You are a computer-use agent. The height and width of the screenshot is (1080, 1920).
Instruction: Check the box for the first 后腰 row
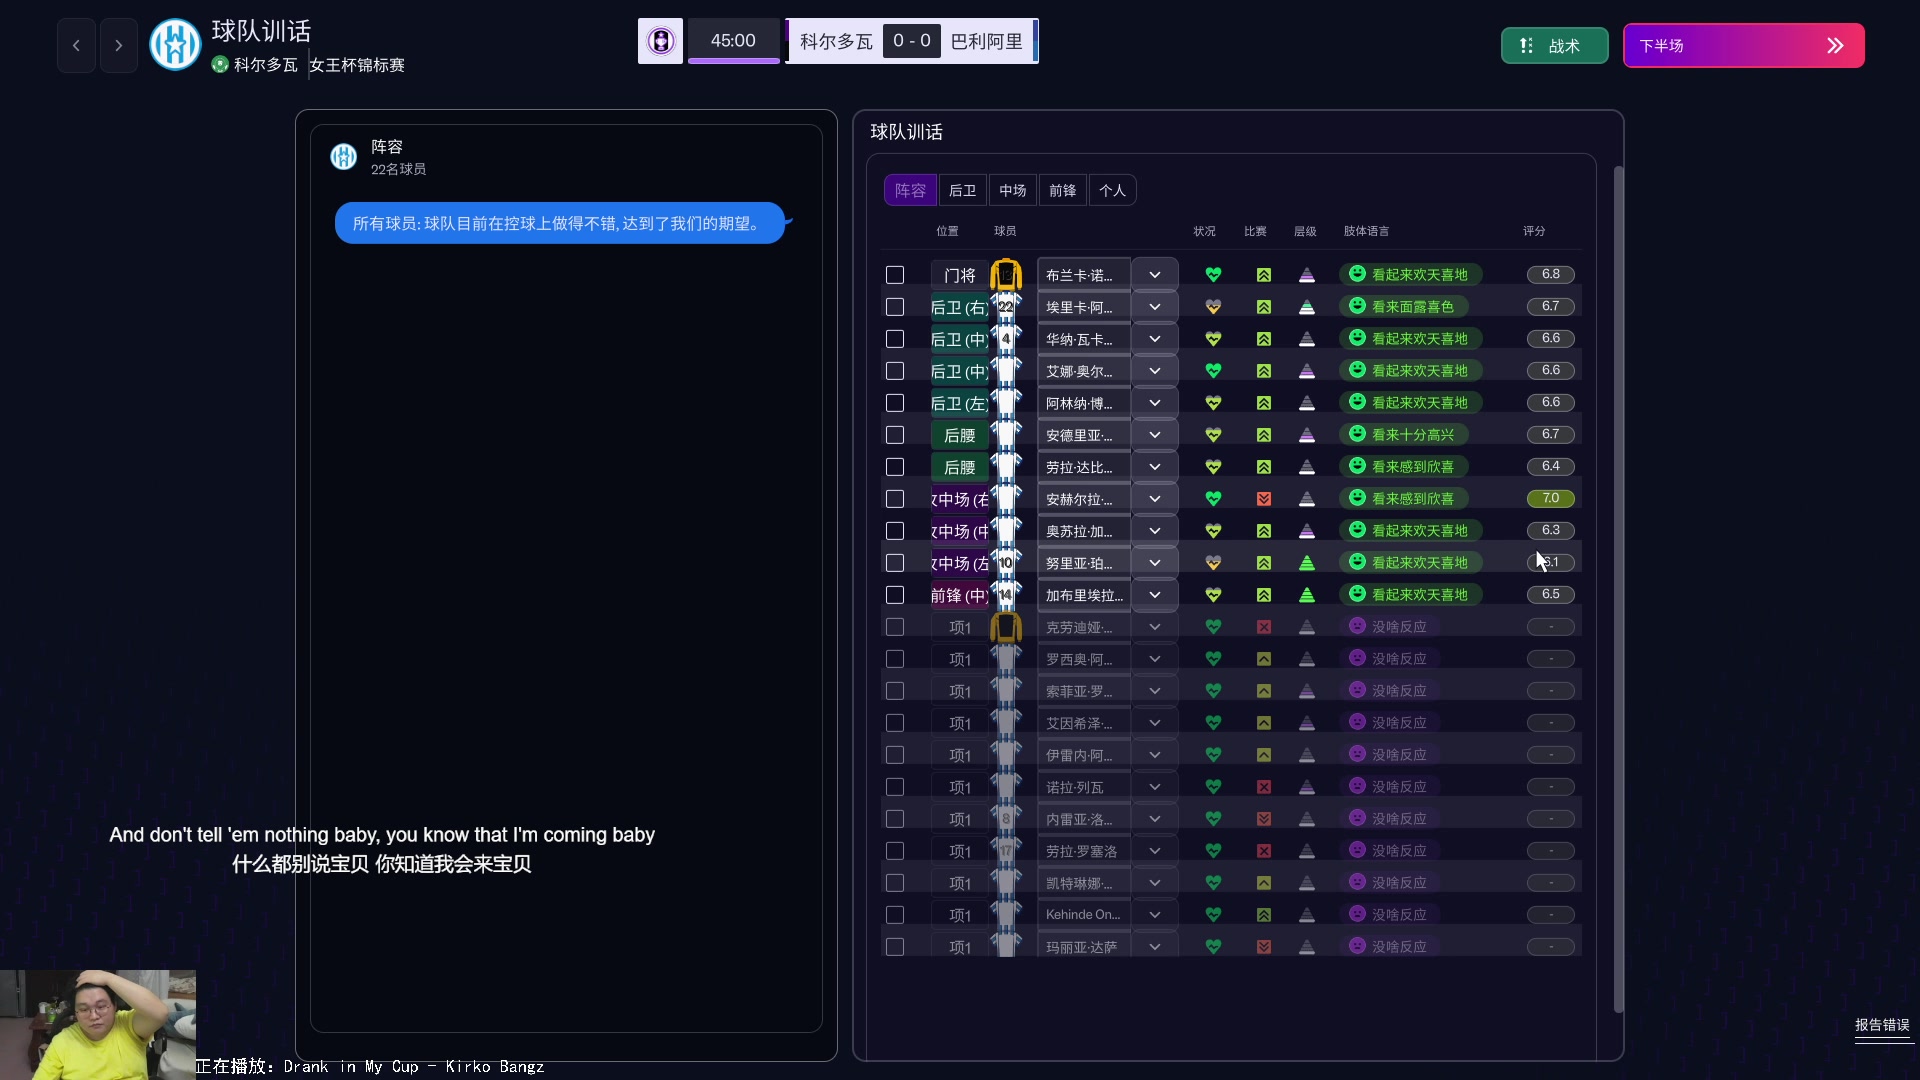tap(895, 435)
